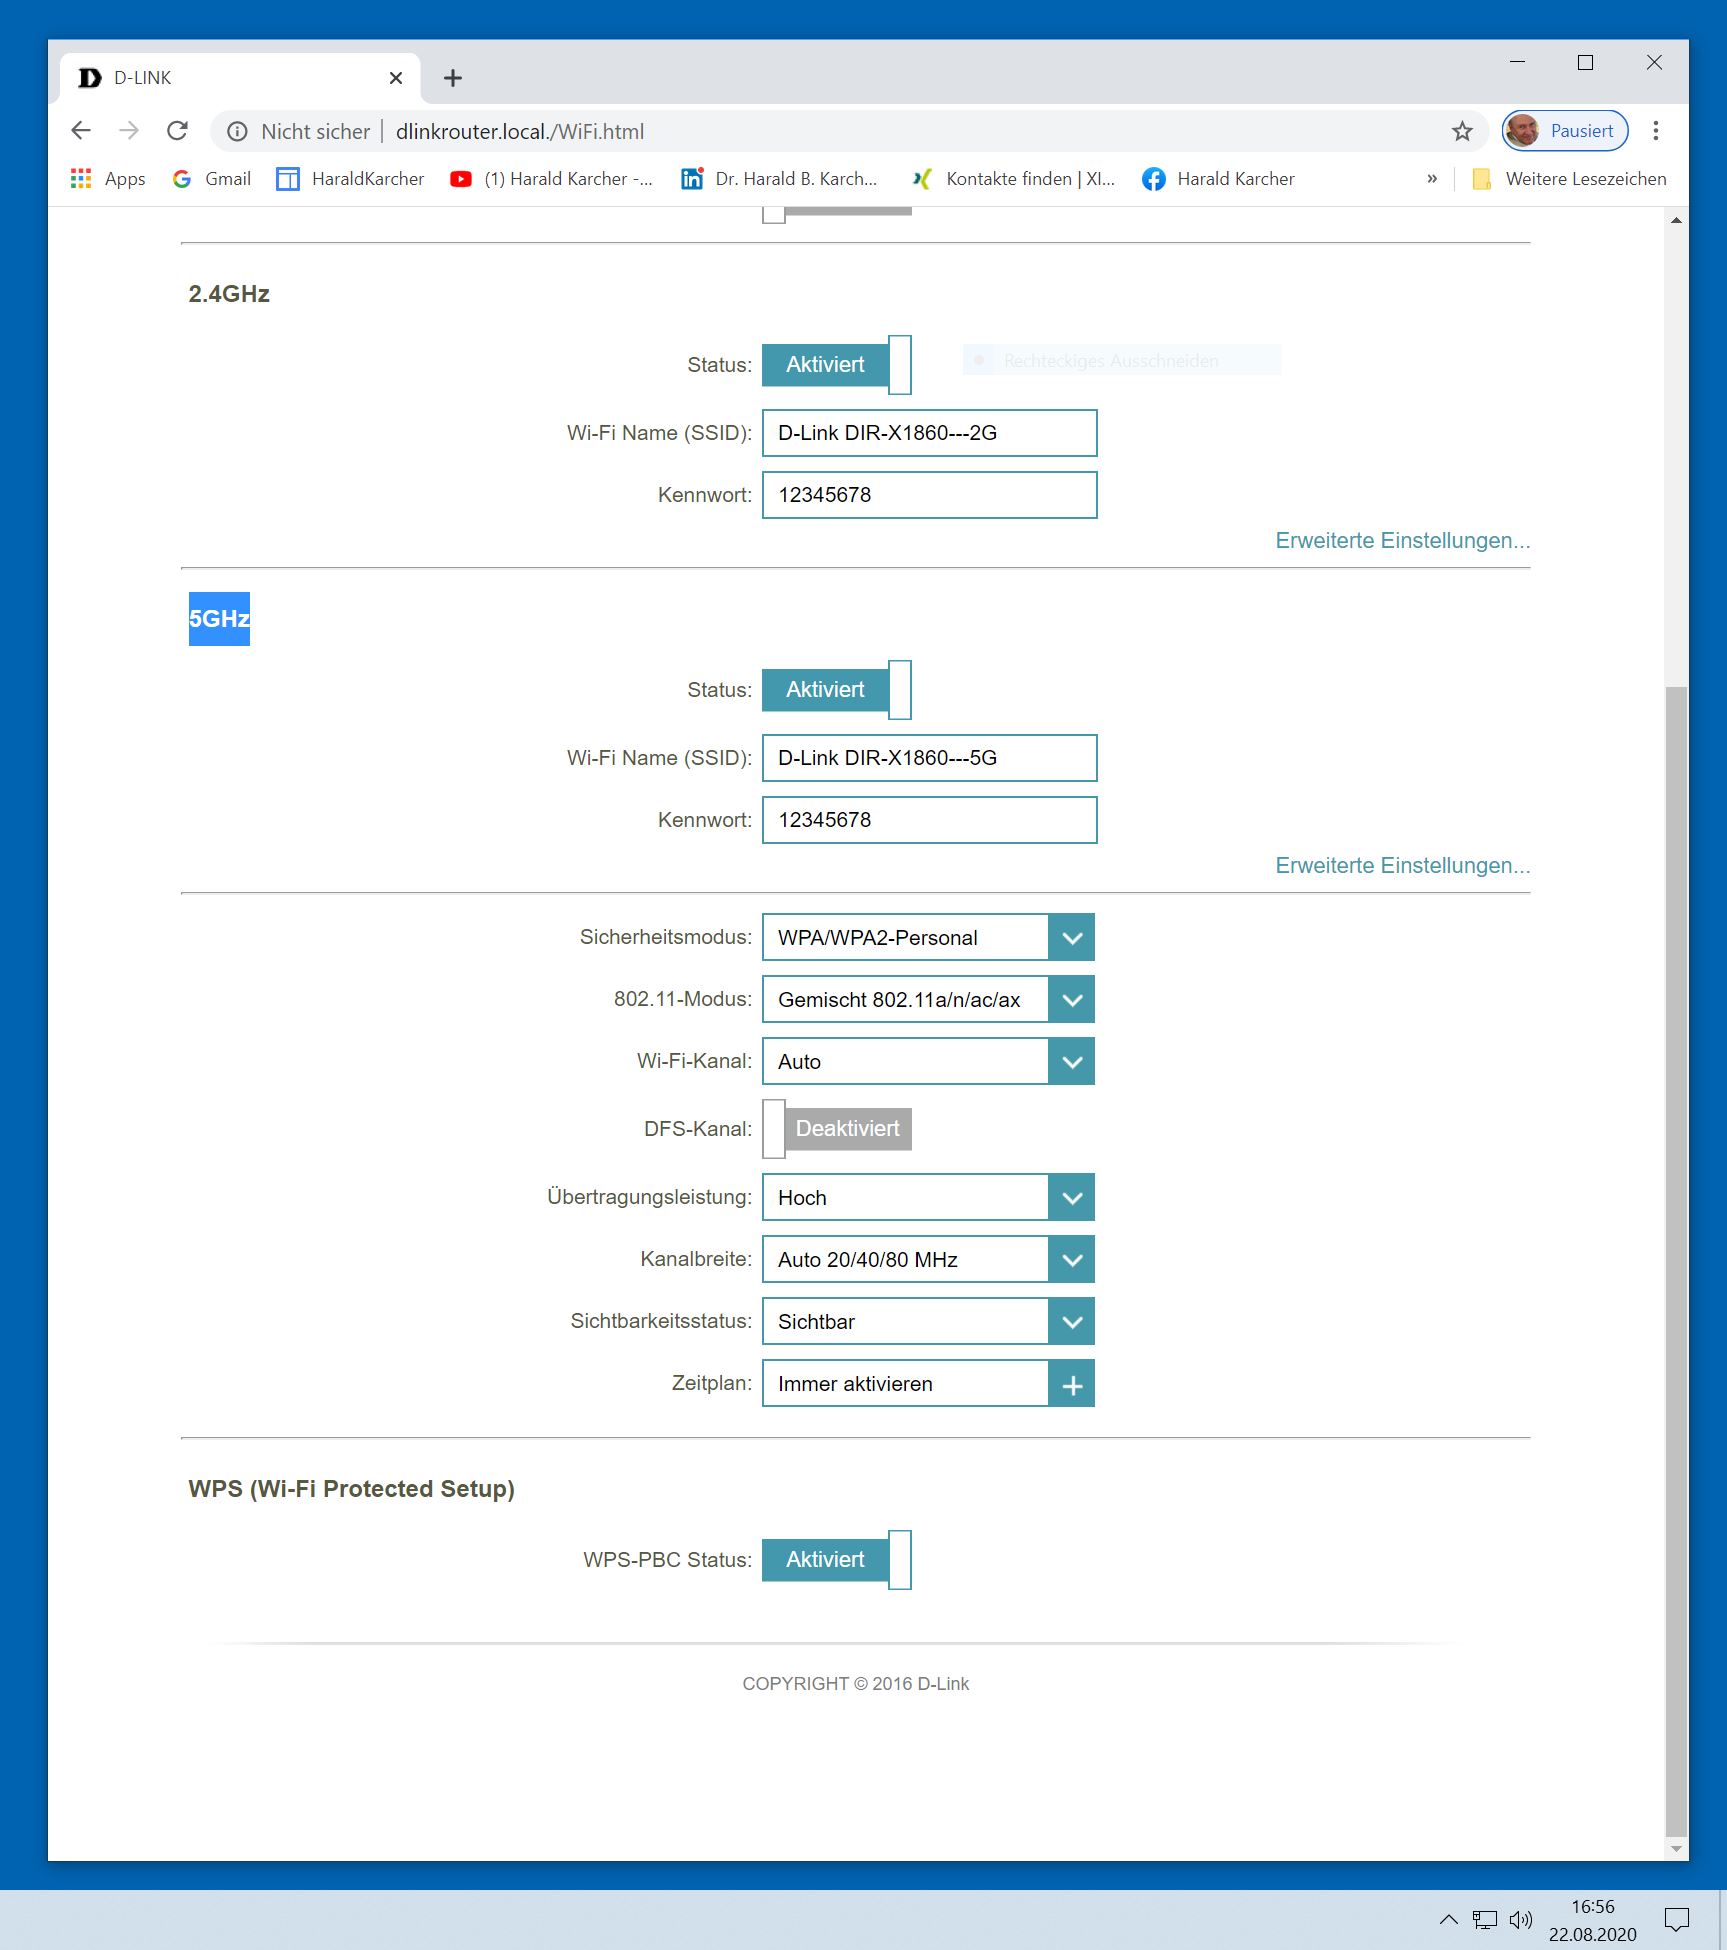Open the LinkedIn Dr. Harald B. Karcher bookmark
1727x1950 pixels.
(779, 179)
